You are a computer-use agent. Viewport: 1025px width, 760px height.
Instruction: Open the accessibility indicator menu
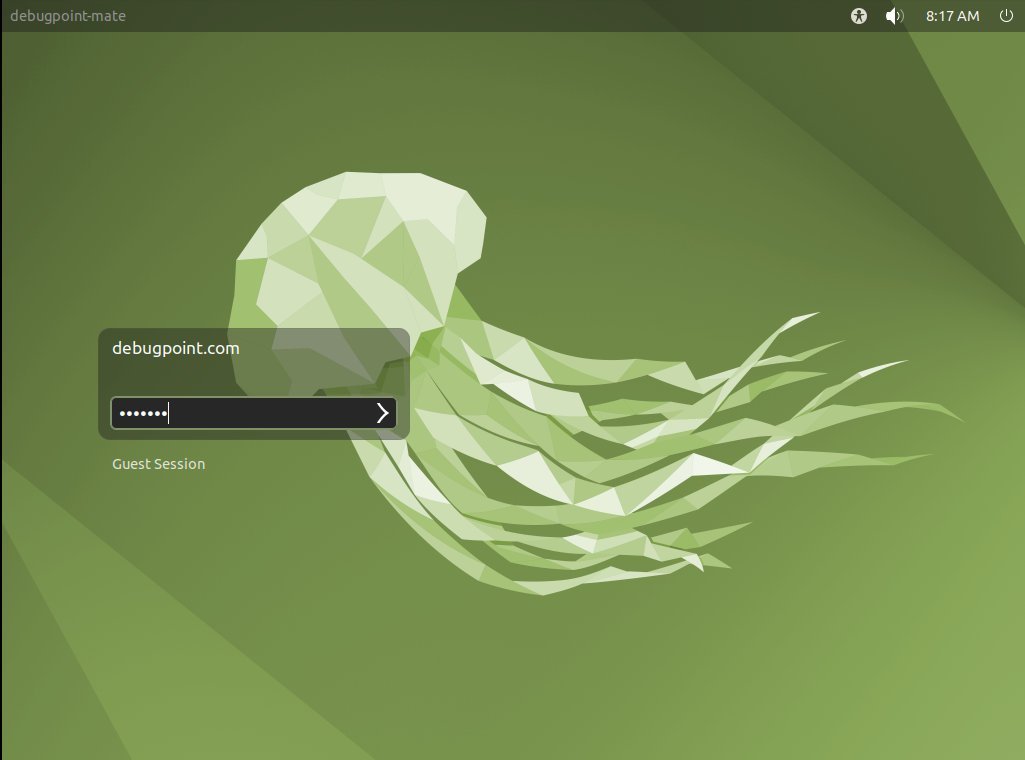858,16
